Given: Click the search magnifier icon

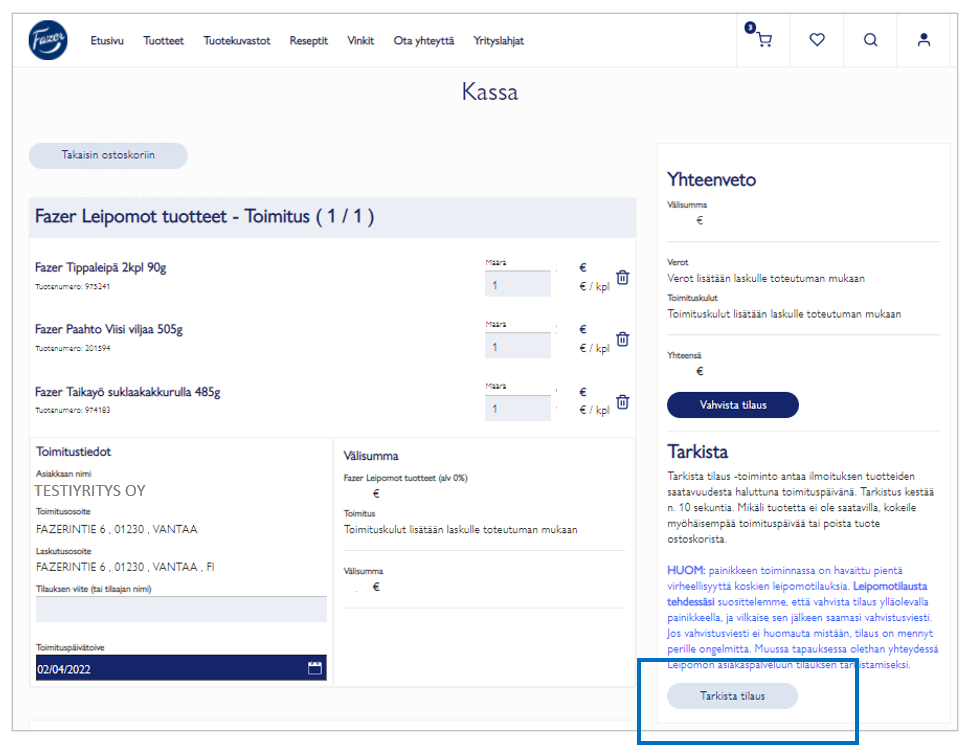Looking at the screenshot, I should (870, 40).
